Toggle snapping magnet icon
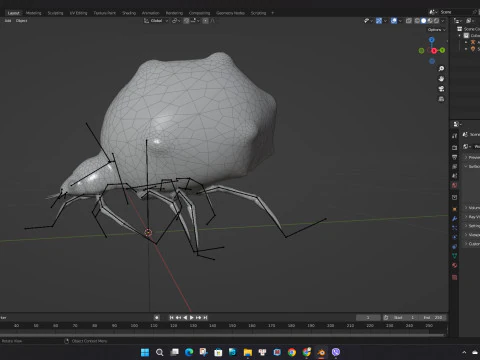 tap(186, 21)
